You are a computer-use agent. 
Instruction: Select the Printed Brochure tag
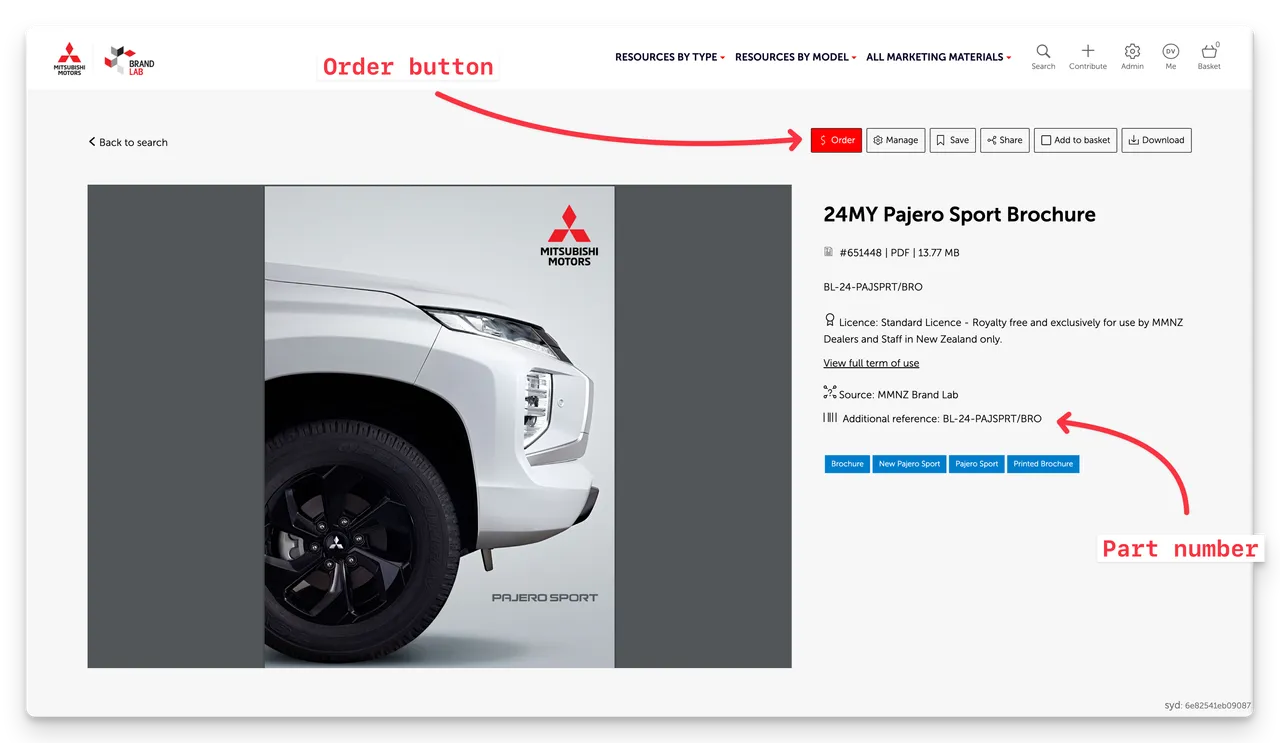pyautogui.click(x=1043, y=464)
